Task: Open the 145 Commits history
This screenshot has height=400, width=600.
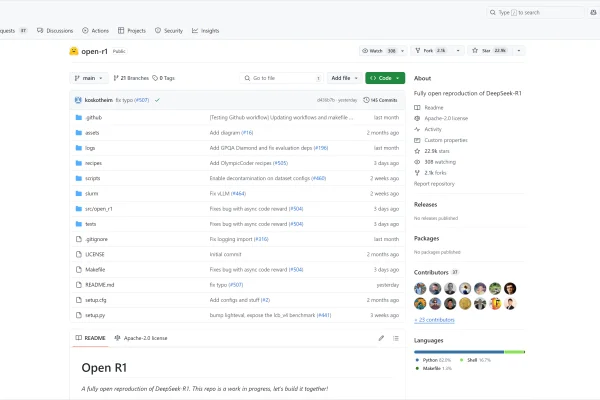Action: tap(380, 100)
